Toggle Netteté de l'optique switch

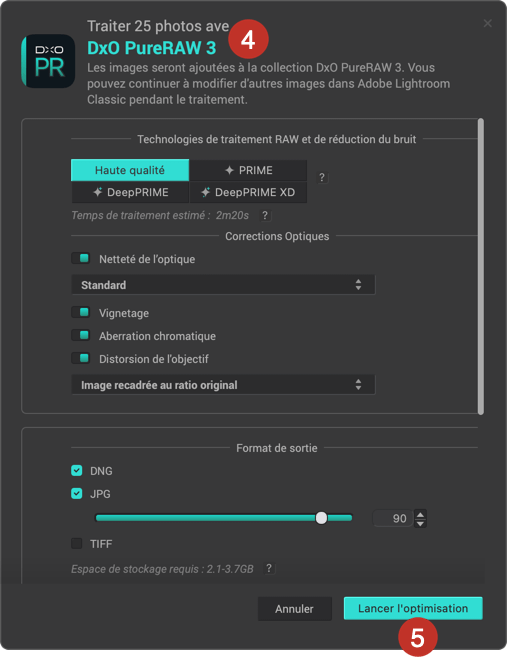tap(81, 258)
